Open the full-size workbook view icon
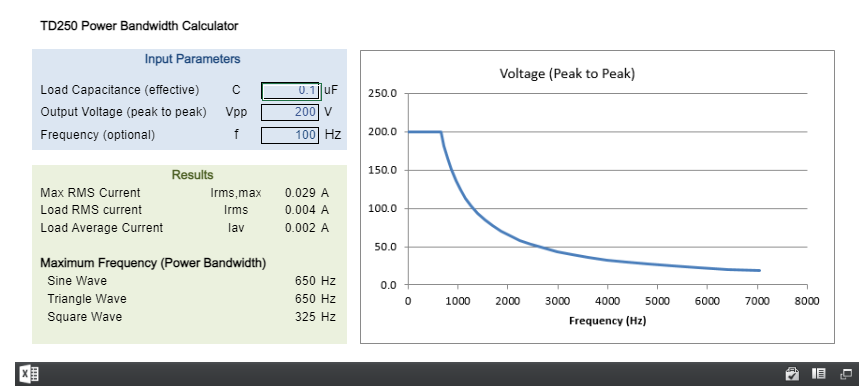This screenshot has width=862, height=386. point(846,374)
